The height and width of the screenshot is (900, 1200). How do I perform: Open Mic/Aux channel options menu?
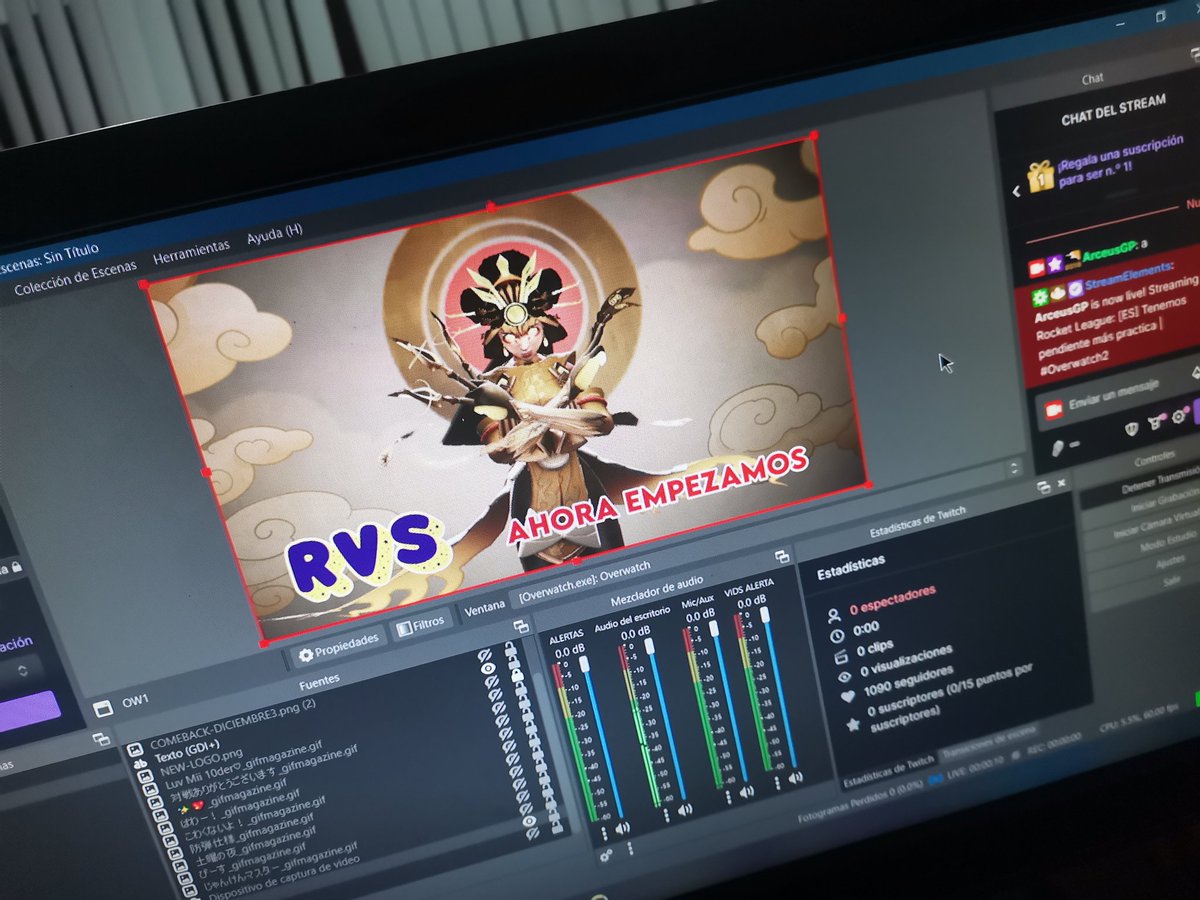(729, 798)
